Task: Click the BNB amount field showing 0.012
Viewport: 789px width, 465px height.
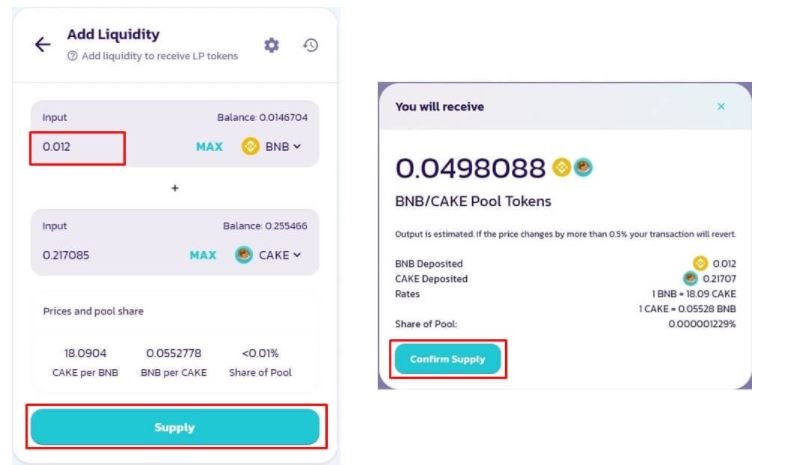Action: [x=77, y=147]
